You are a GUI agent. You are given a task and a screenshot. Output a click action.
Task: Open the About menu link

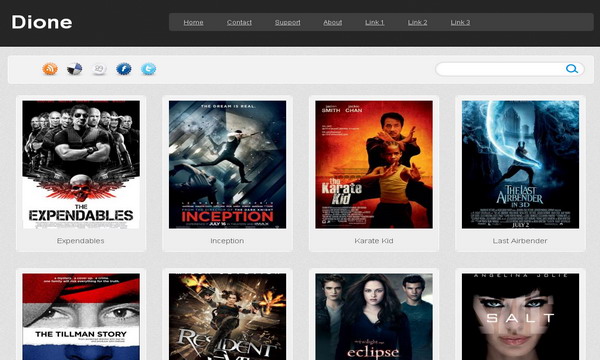333,22
